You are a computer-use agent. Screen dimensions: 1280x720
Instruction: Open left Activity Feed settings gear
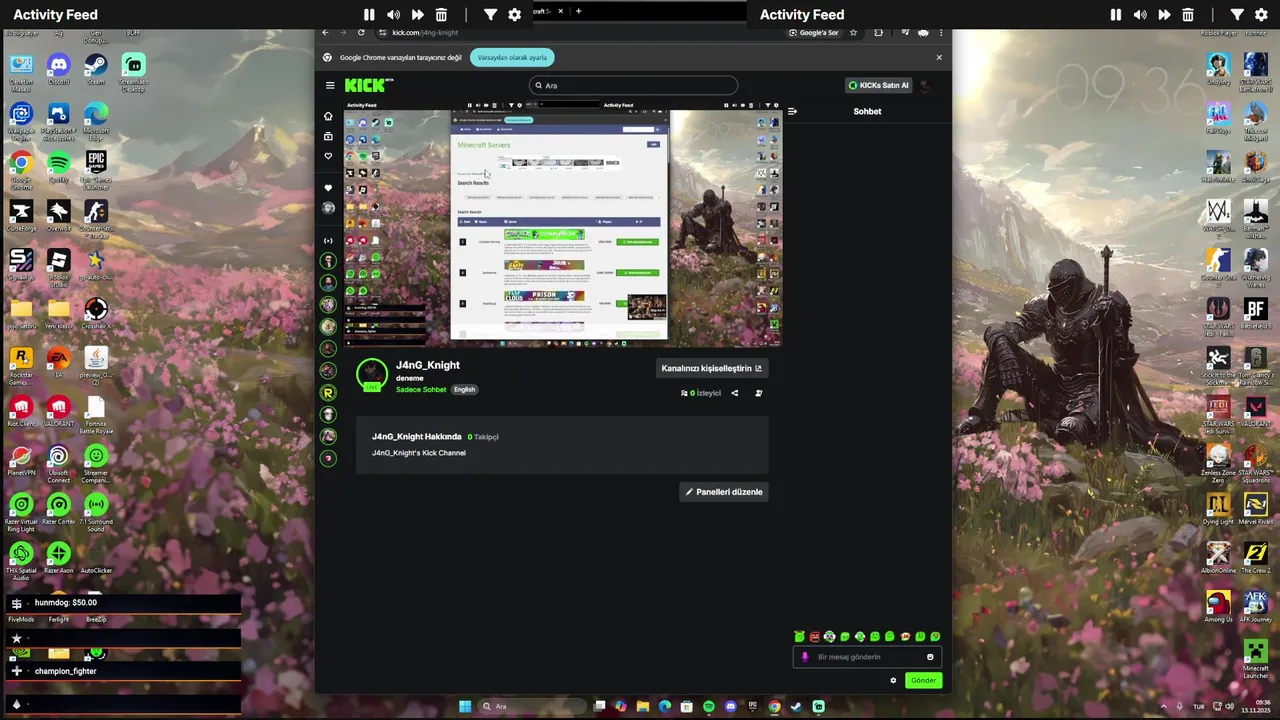514,15
